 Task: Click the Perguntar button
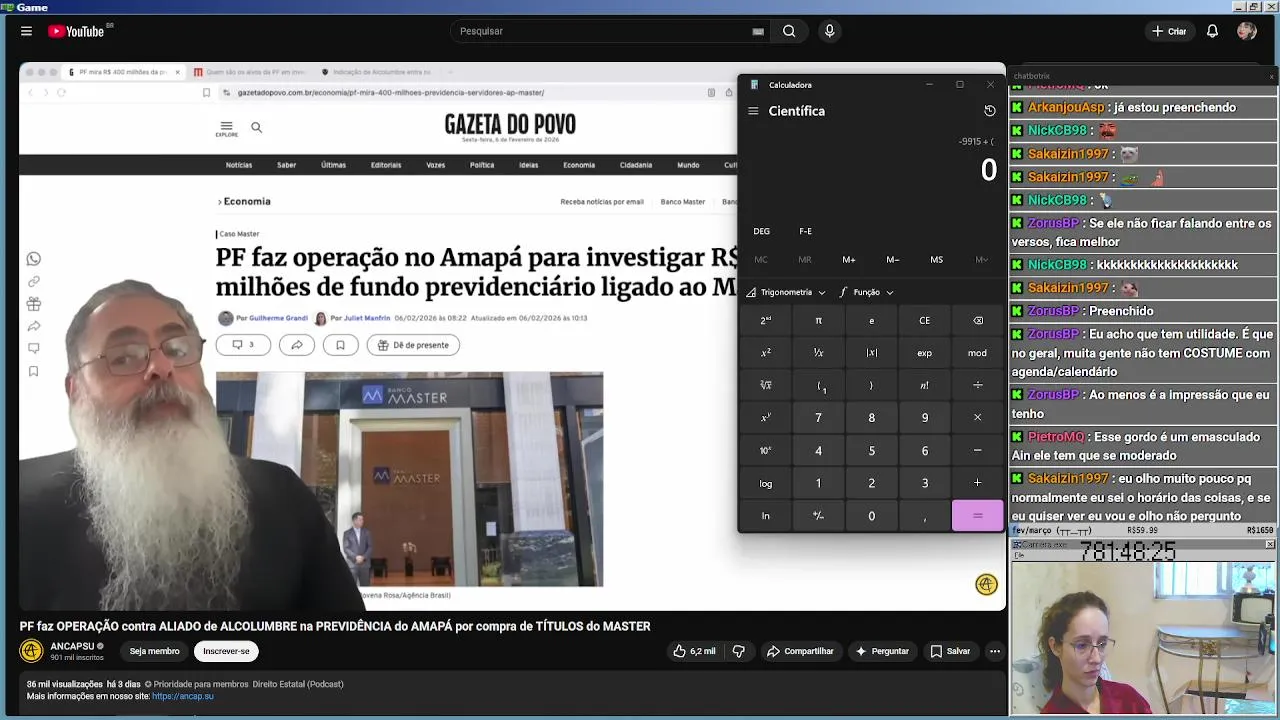point(881,651)
